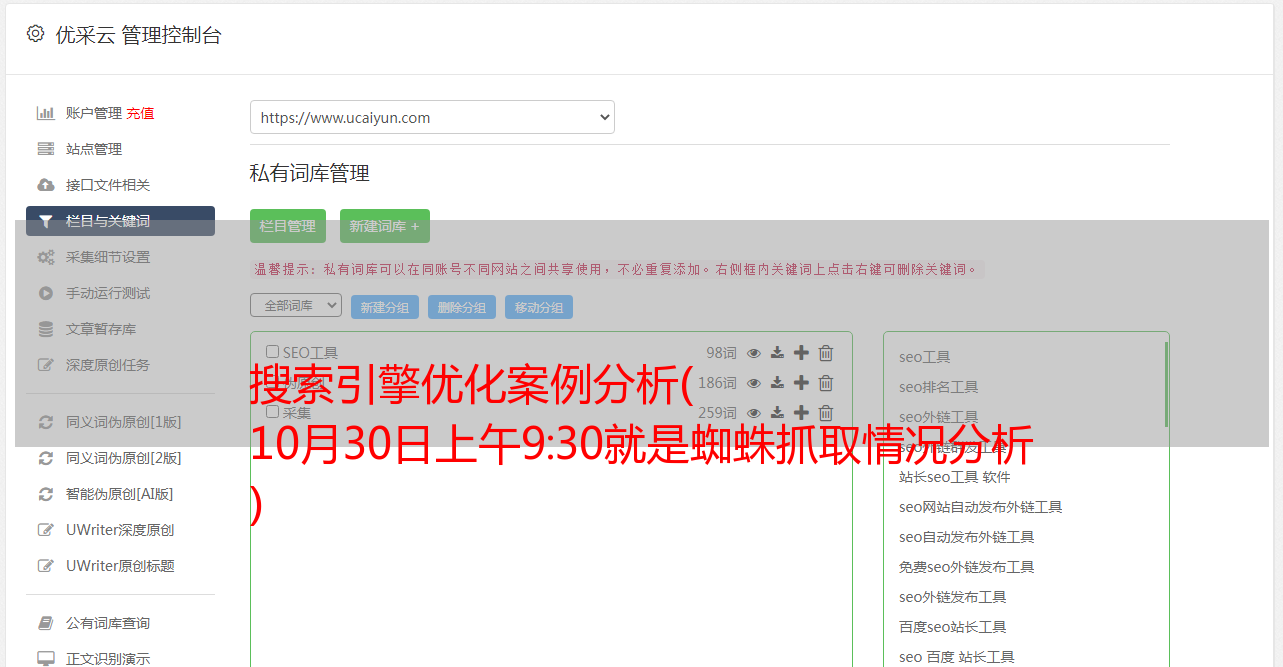1283x667 pixels.
Task: Open the 全部词库 group dropdown
Action: tap(296, 305)
